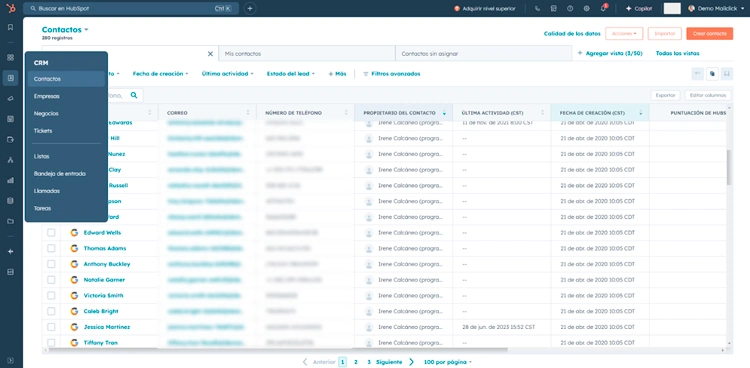Switch to the Mis contactos tab

coord(307,54)
